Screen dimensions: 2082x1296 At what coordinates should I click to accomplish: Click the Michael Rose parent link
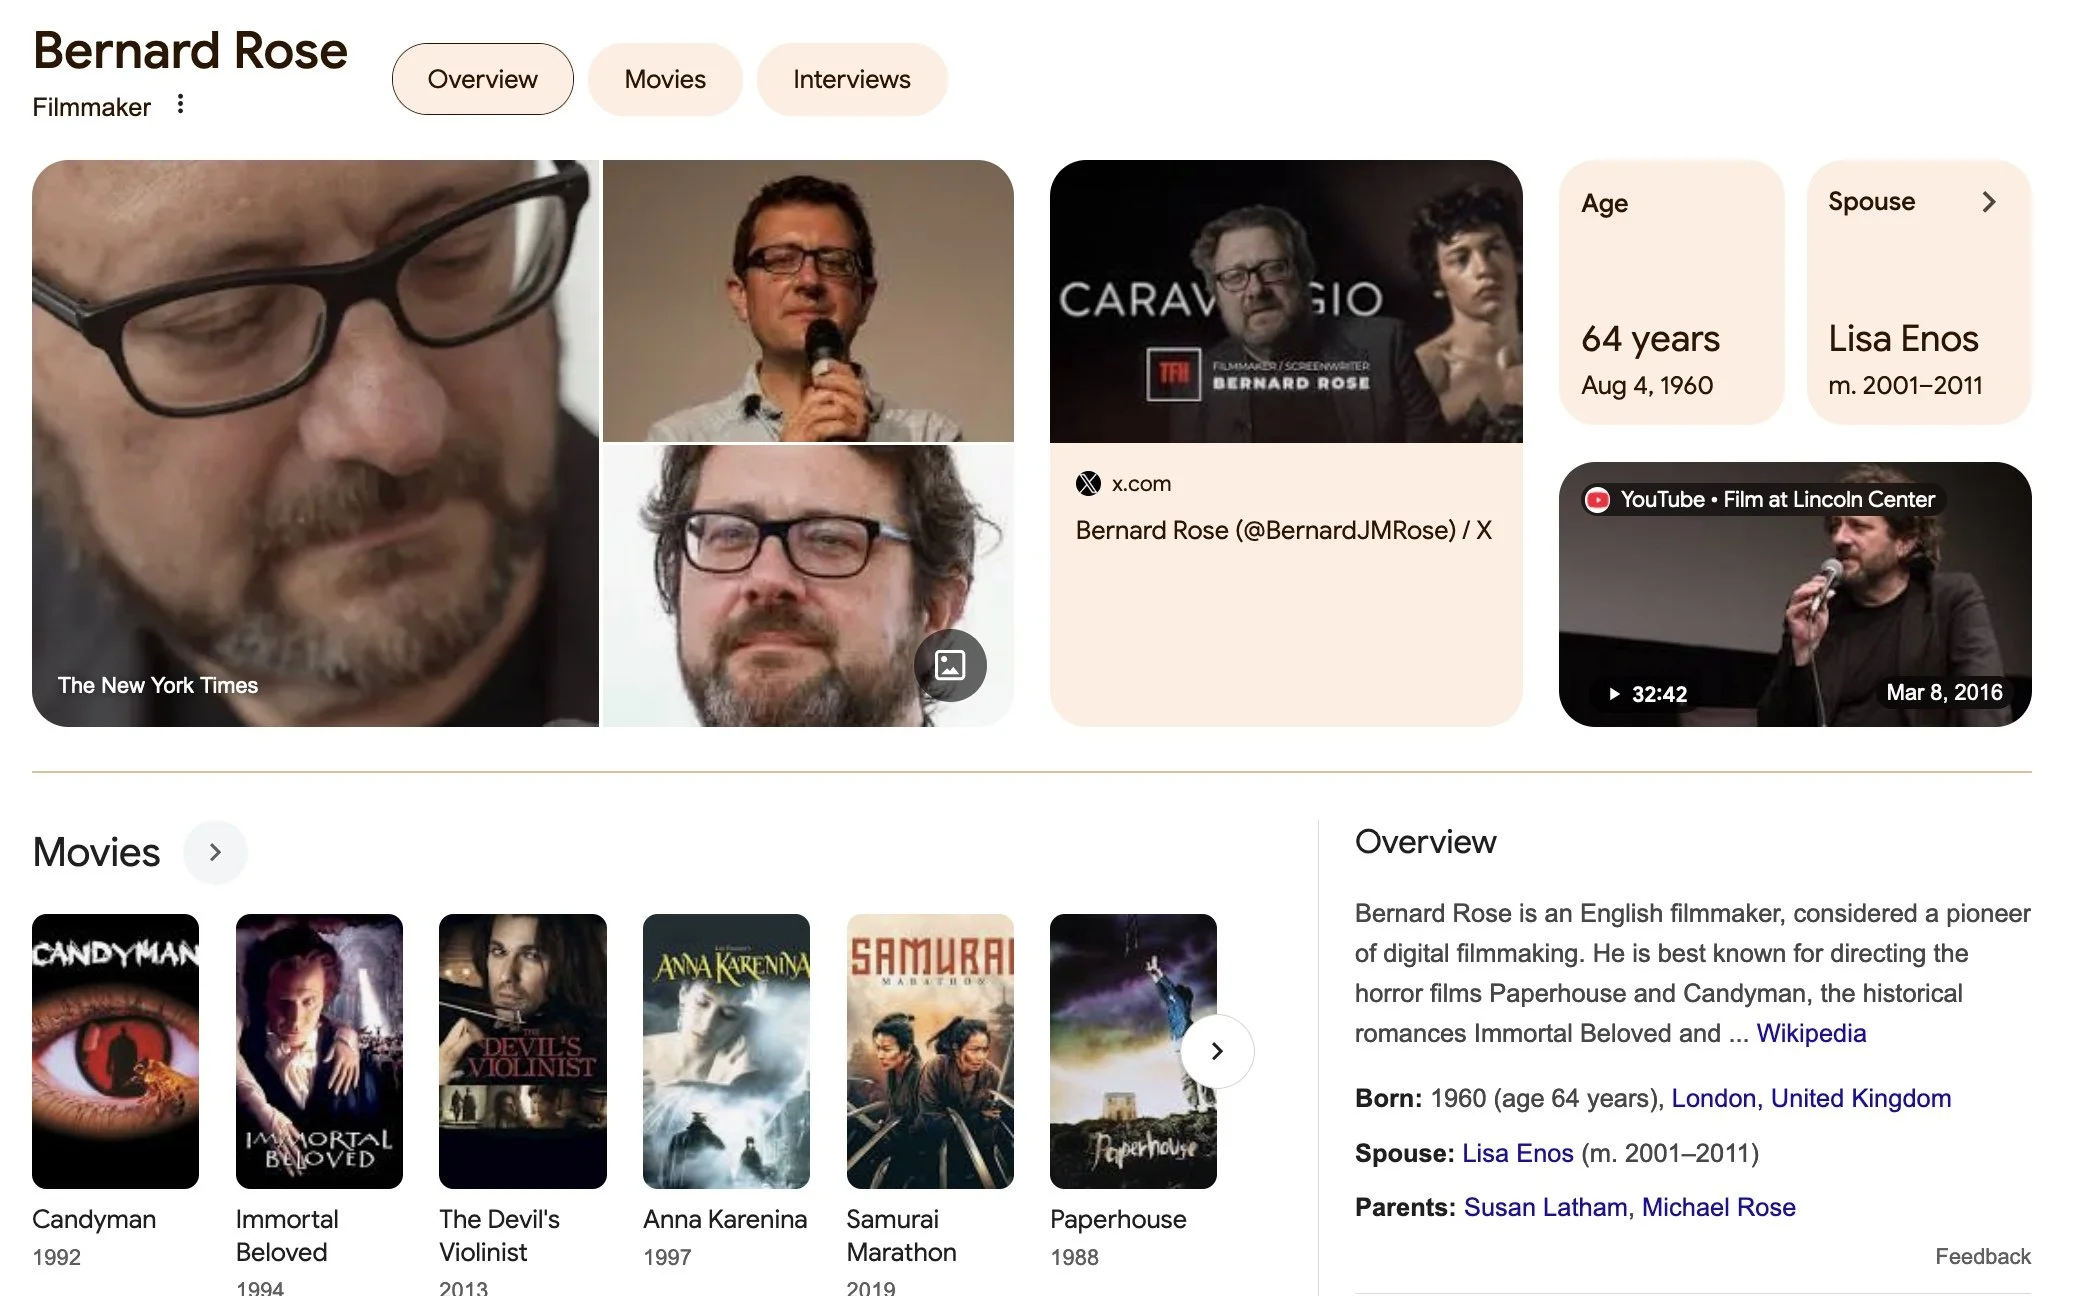click(1718, 1207)
